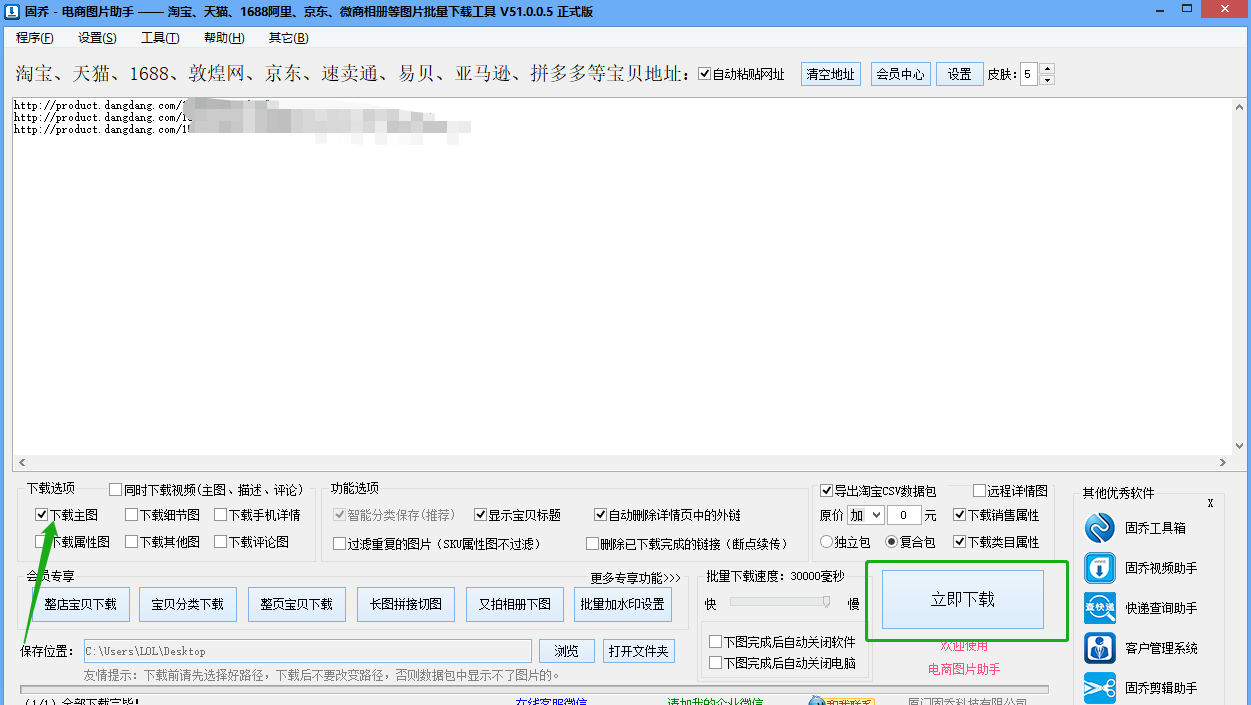Select the 独立包 radio button
1251x705 pixels.
coord(826,542)
